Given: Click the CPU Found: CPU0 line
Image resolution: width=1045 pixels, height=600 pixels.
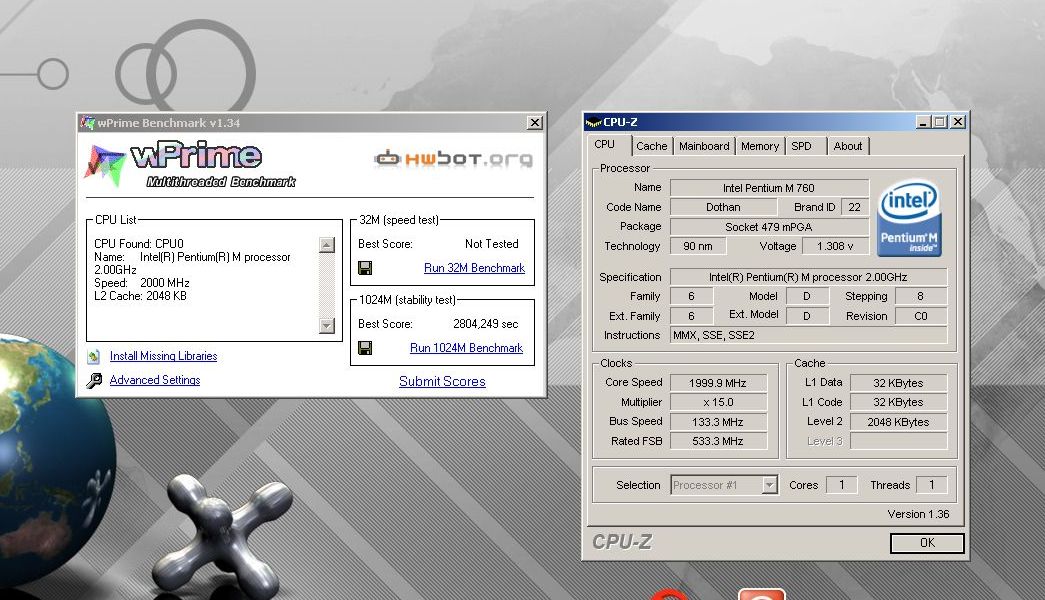Looking at the screenshot, I should [x=139, y=244].
